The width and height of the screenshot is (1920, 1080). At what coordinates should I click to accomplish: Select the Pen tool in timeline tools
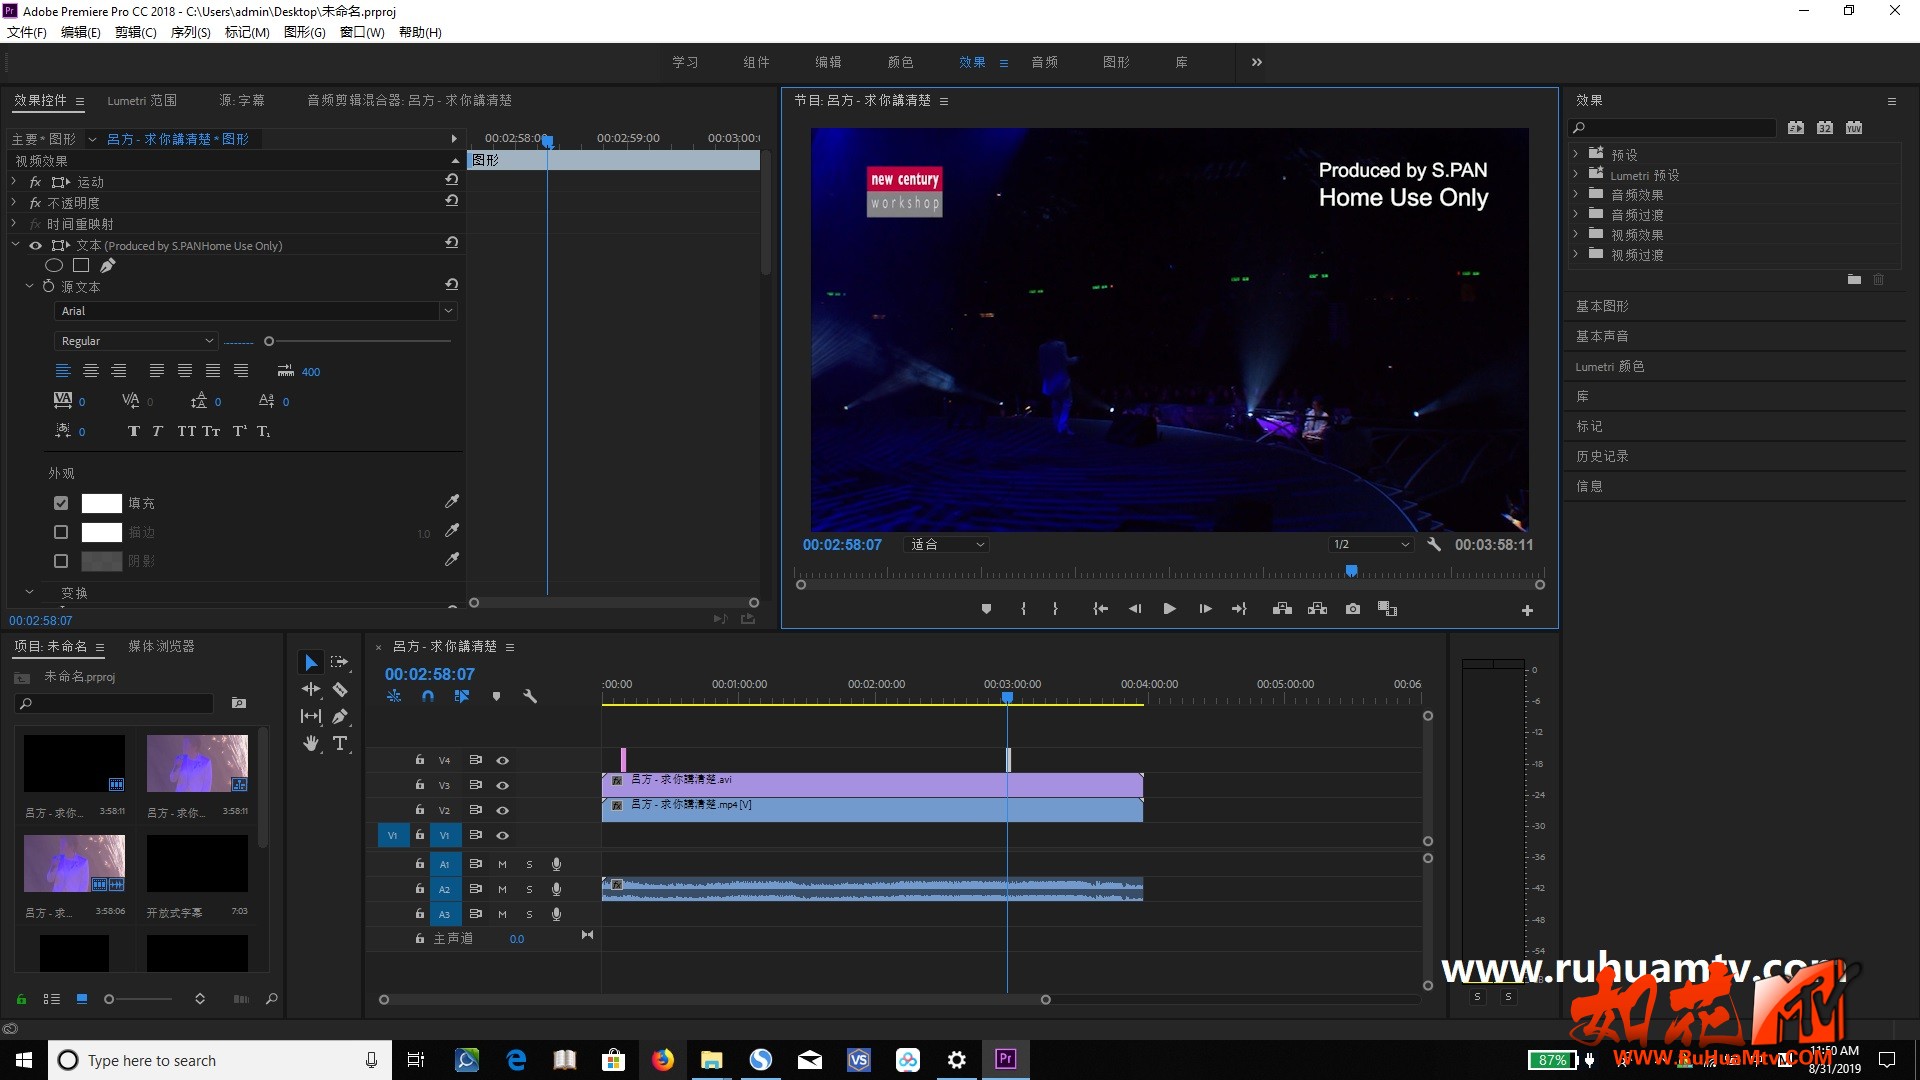340,716
